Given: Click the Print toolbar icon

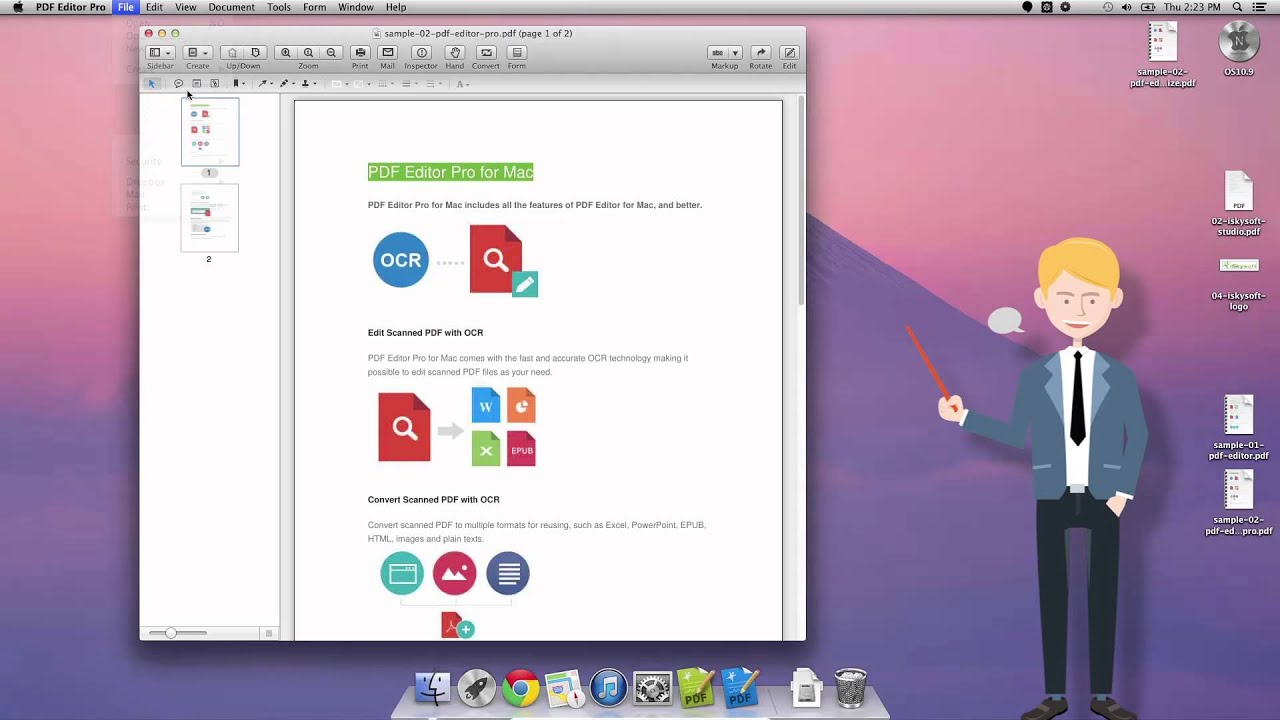Looking at the screenshot, I should [x=360, y=53].
